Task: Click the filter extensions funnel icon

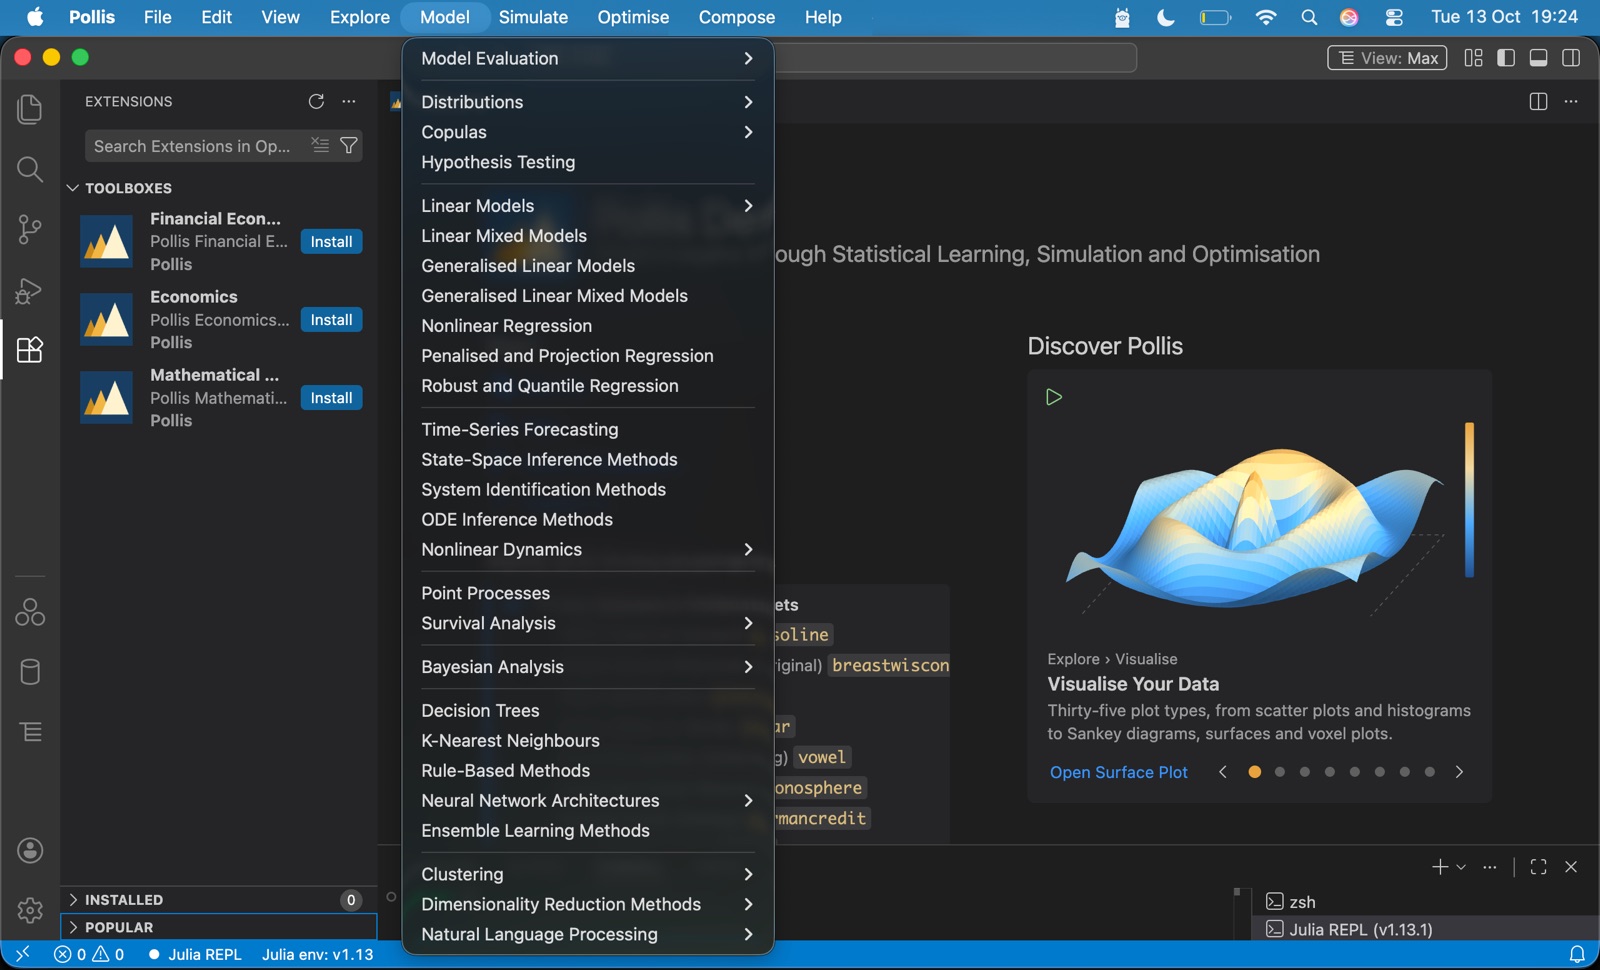Action: (x=349, y=146)
